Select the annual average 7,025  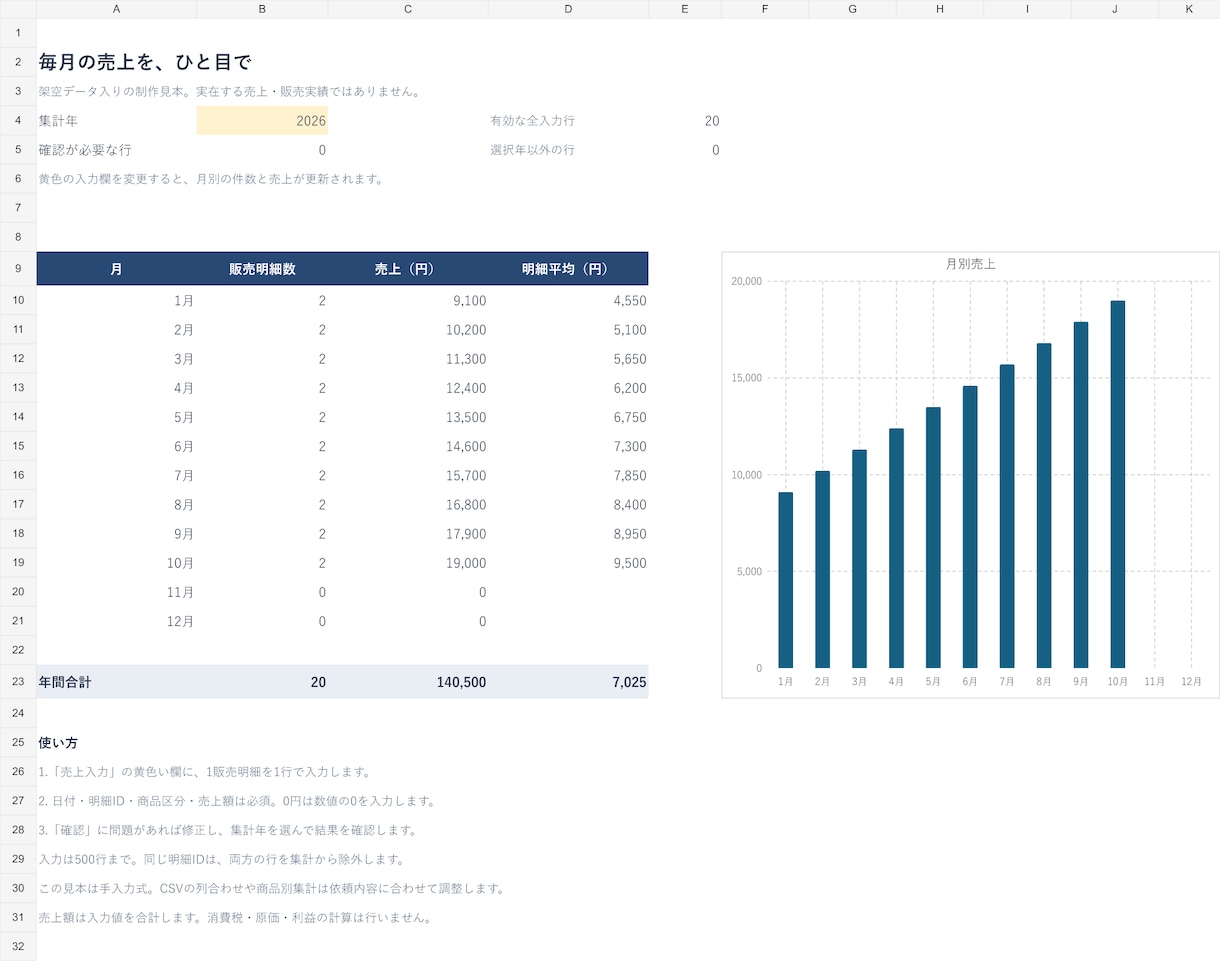[568, 682]
